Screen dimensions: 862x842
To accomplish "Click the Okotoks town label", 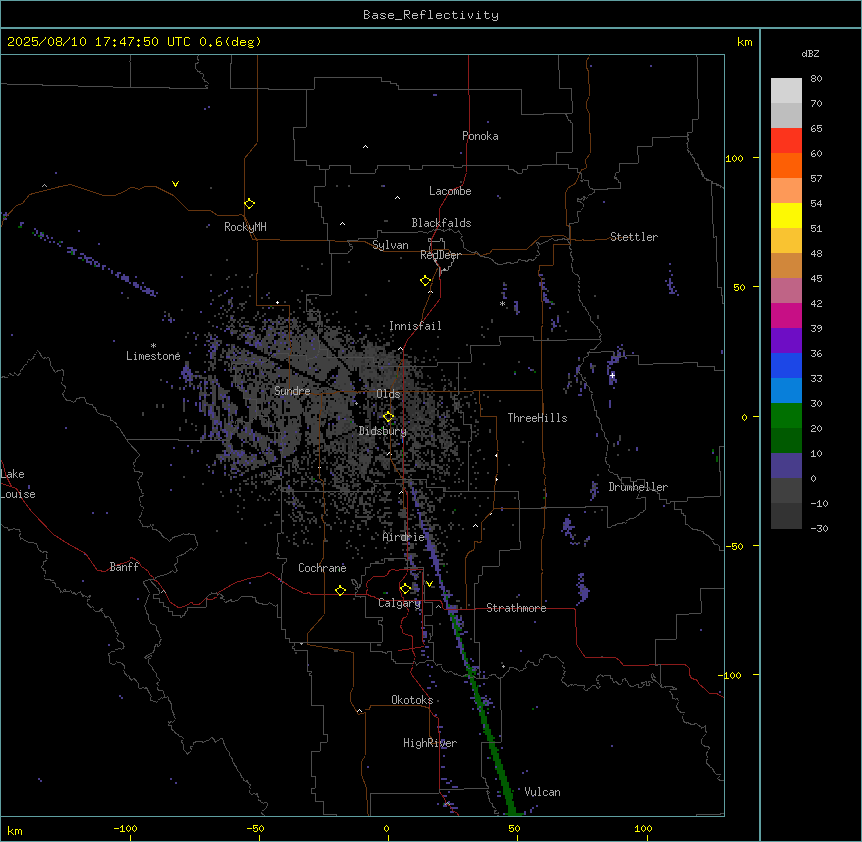I will pyautogui.click(x=412, y=700).
